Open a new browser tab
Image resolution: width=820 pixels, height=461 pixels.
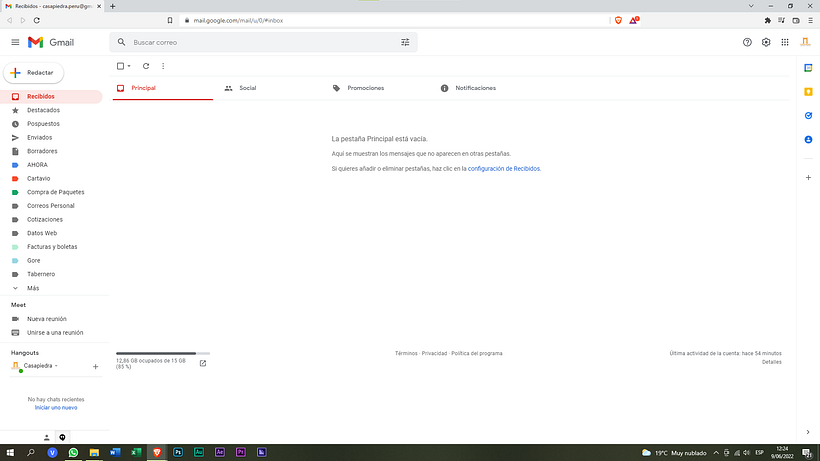[112, 6]
